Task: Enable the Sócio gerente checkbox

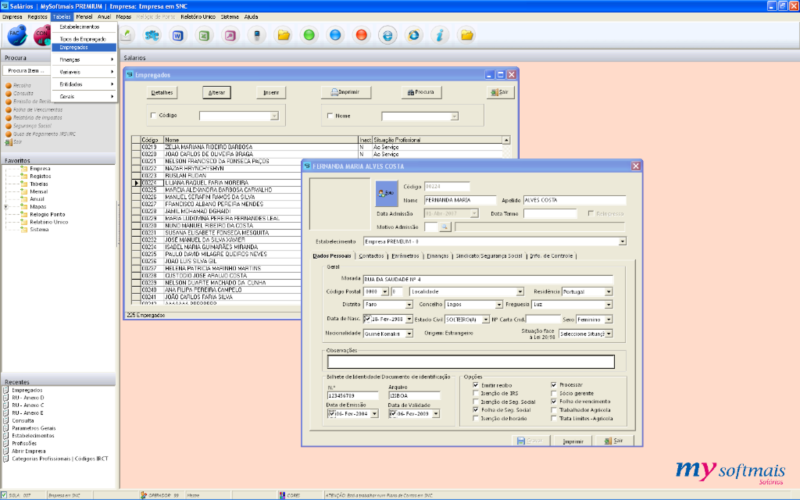Action: click(x=554, y=393)
